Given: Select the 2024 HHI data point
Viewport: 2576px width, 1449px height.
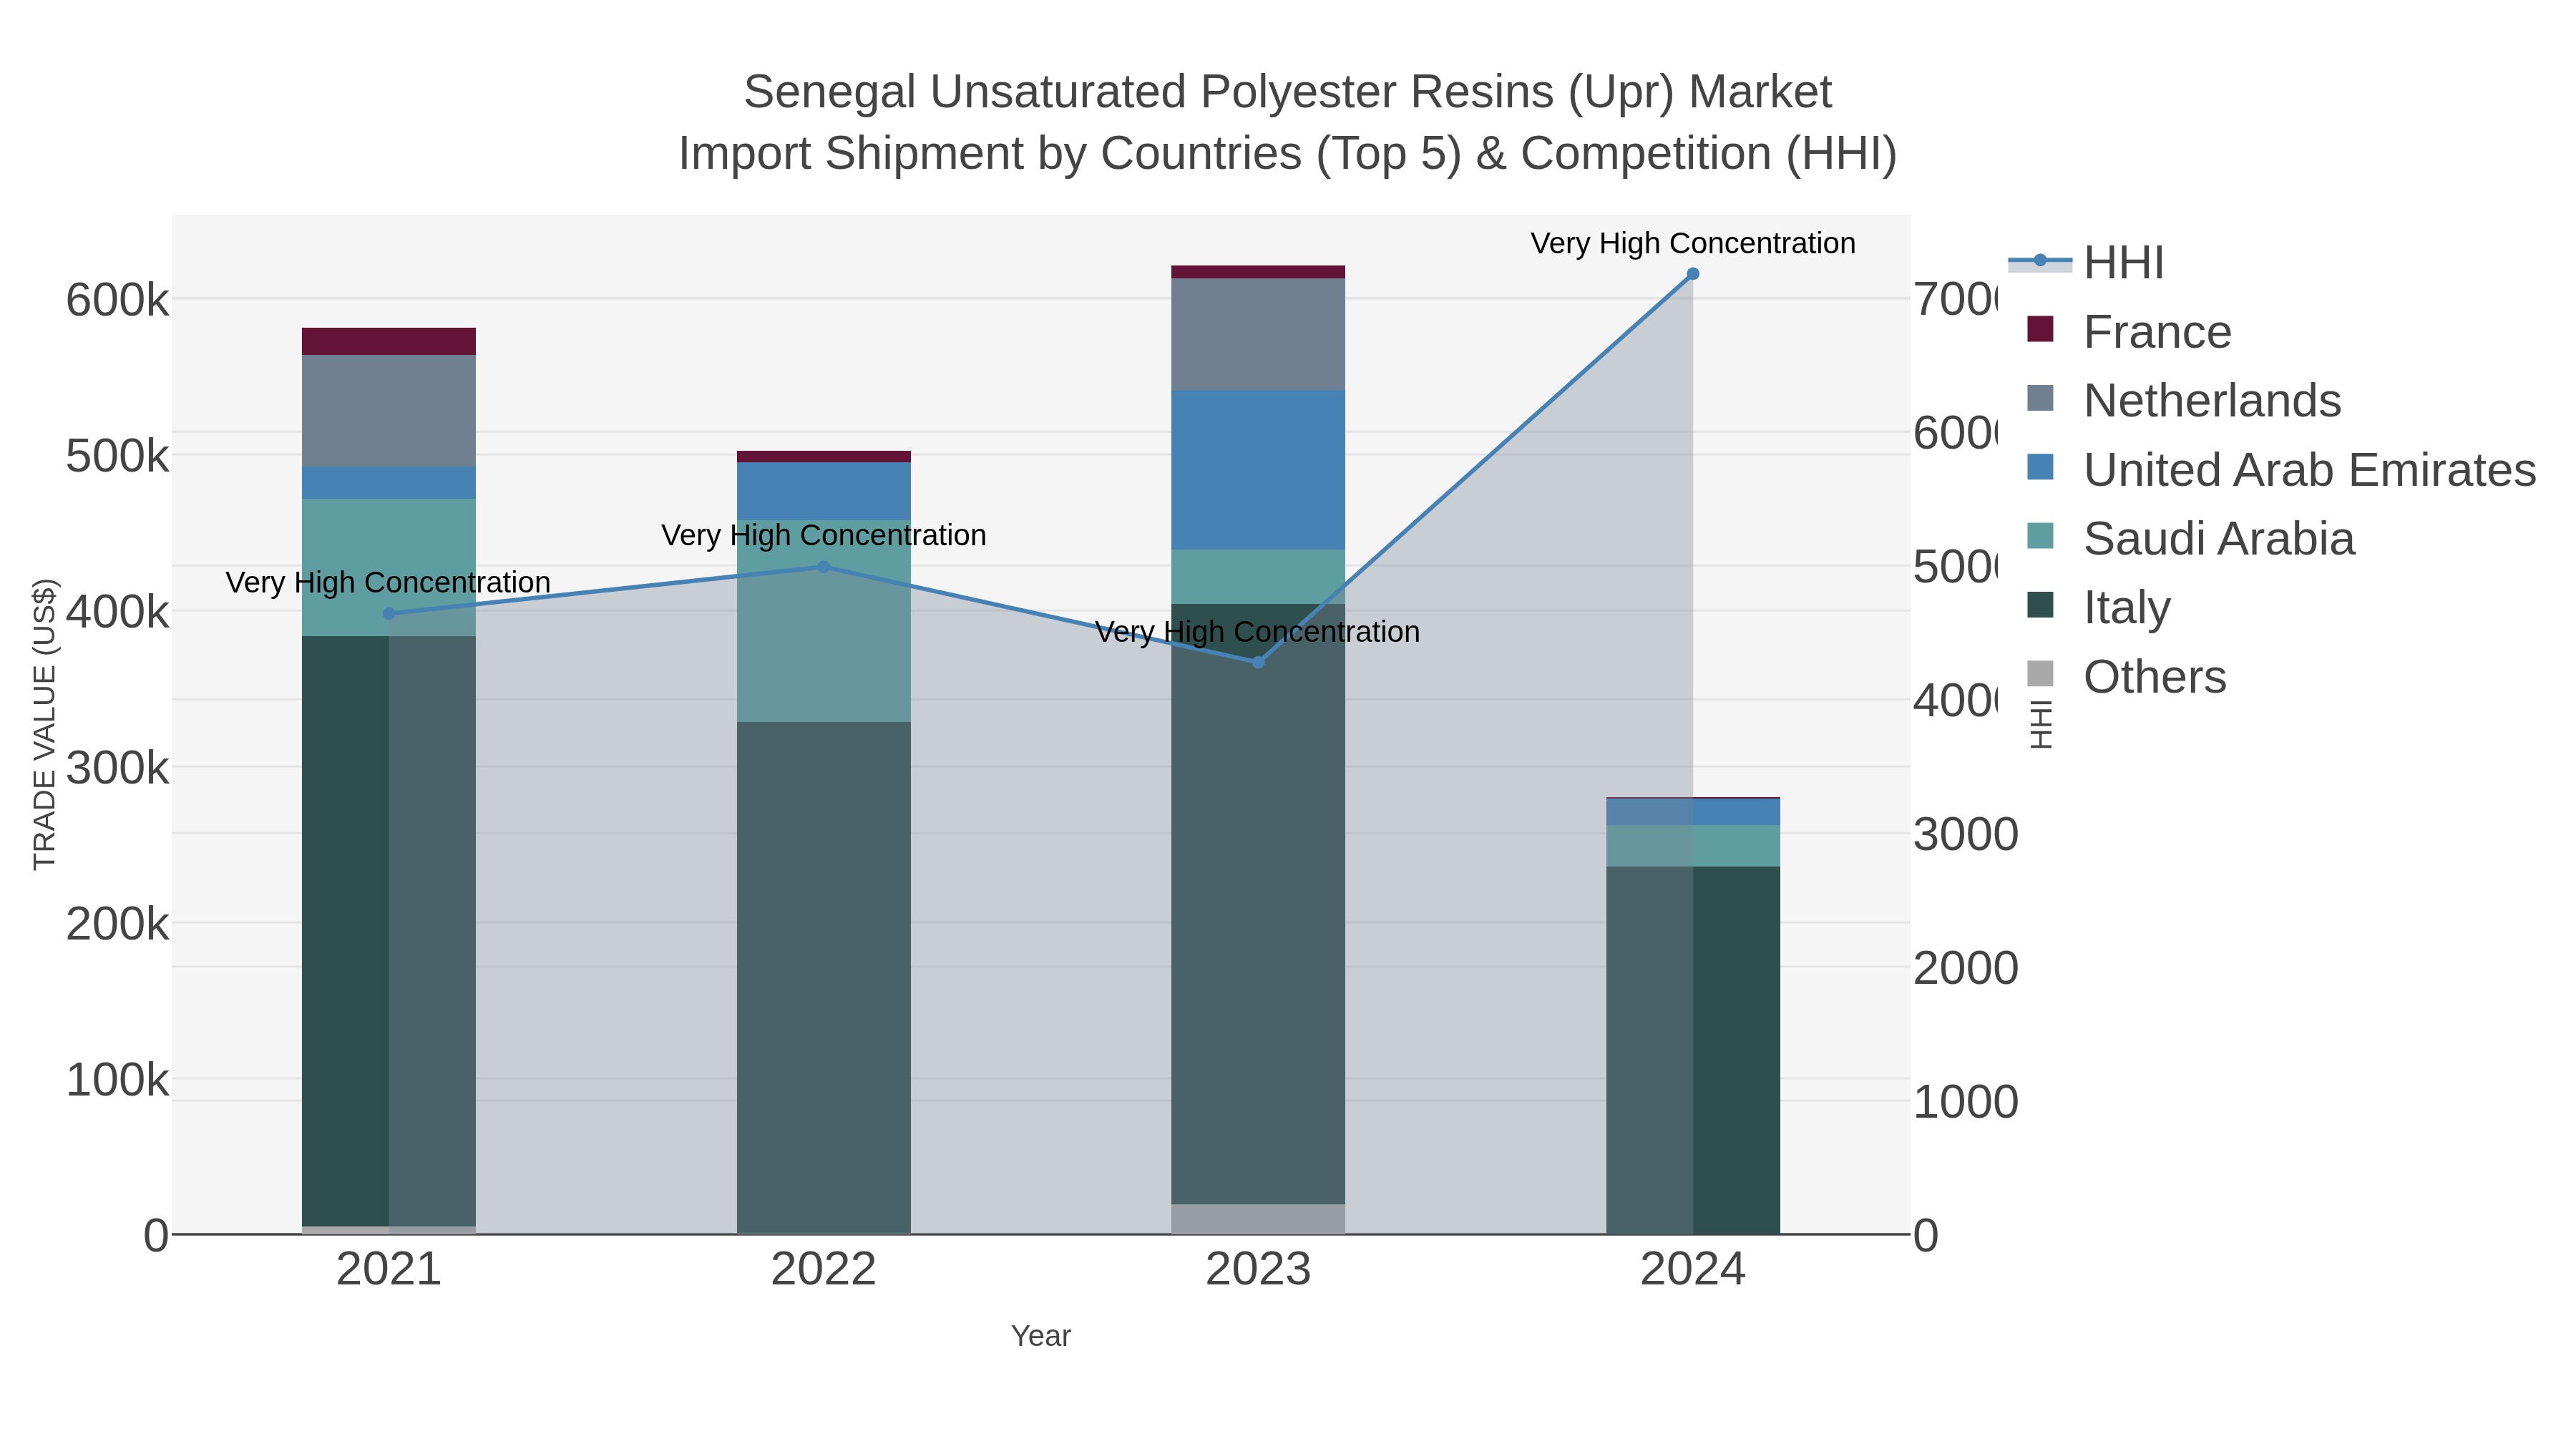Looking at the screenshot, I should point(1693,274).
